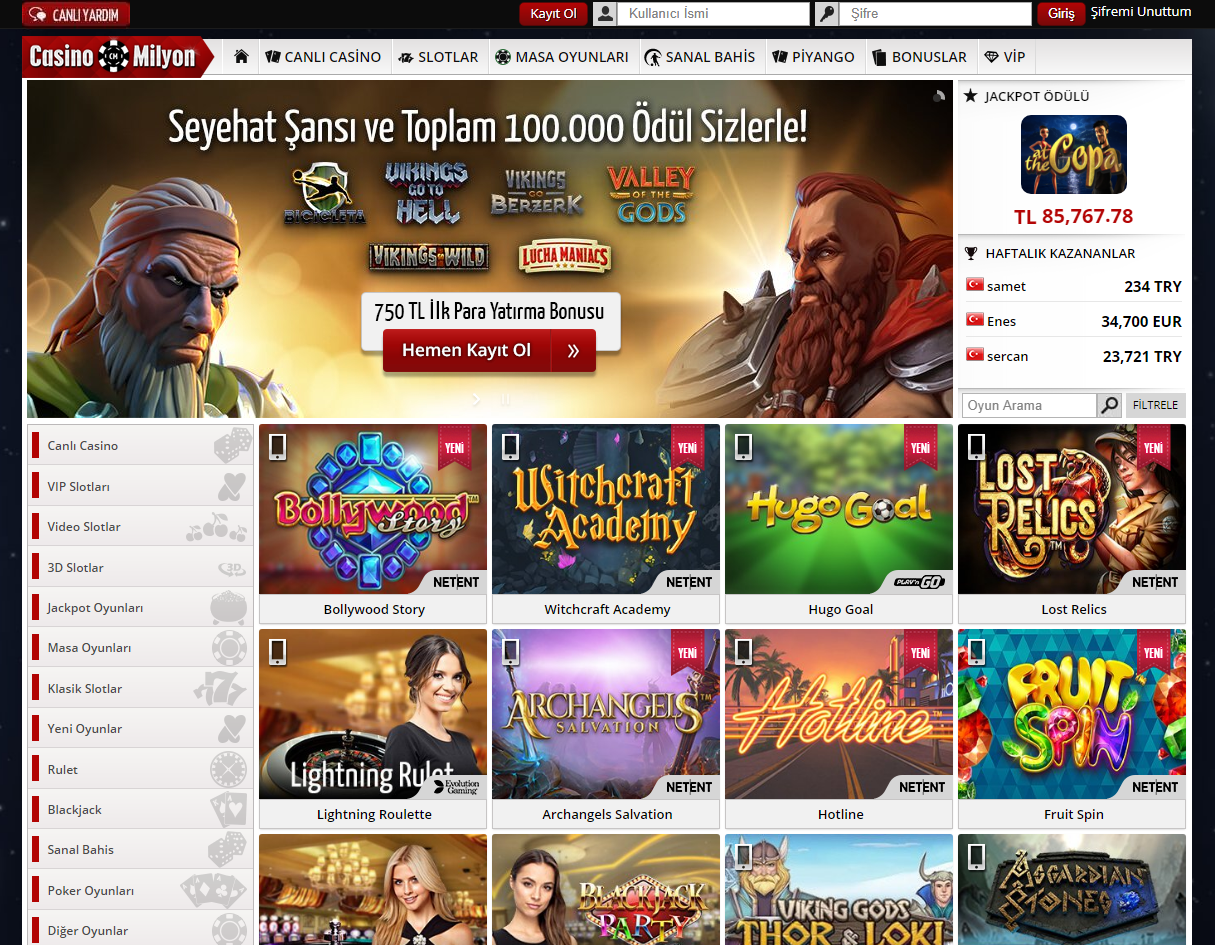Open the Lost Relics game thumbnail
This screenshot has width=1215, height=945.
1072,509
